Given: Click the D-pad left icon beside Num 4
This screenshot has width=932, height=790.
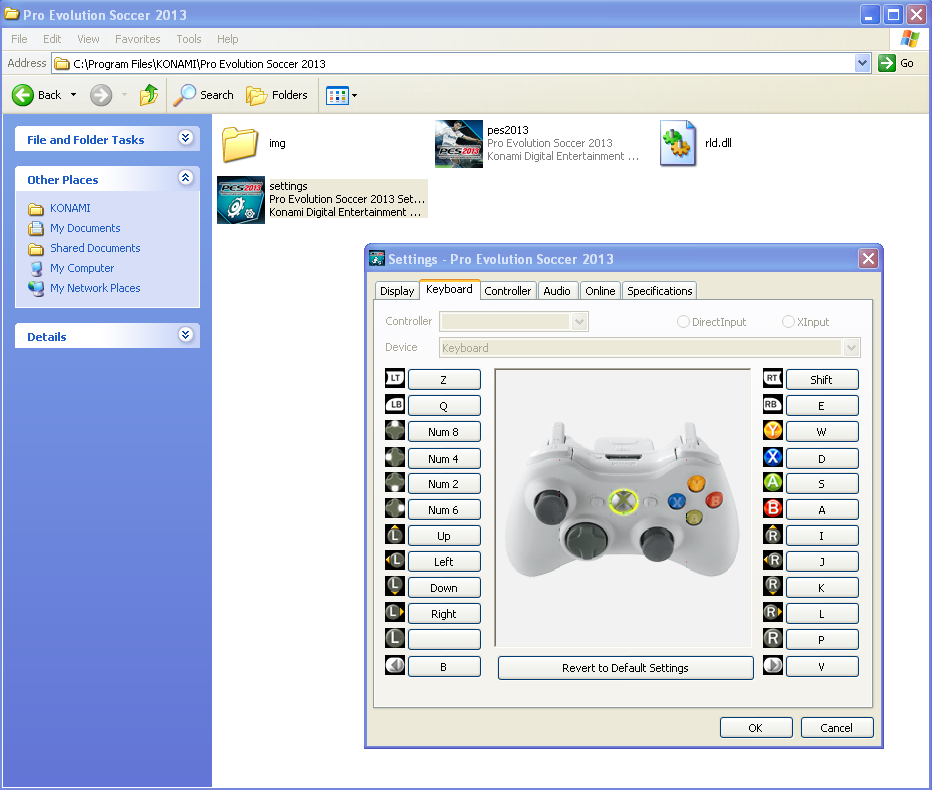Looking at the screenshot, I should pyautogui.click(x=395, y=457).
